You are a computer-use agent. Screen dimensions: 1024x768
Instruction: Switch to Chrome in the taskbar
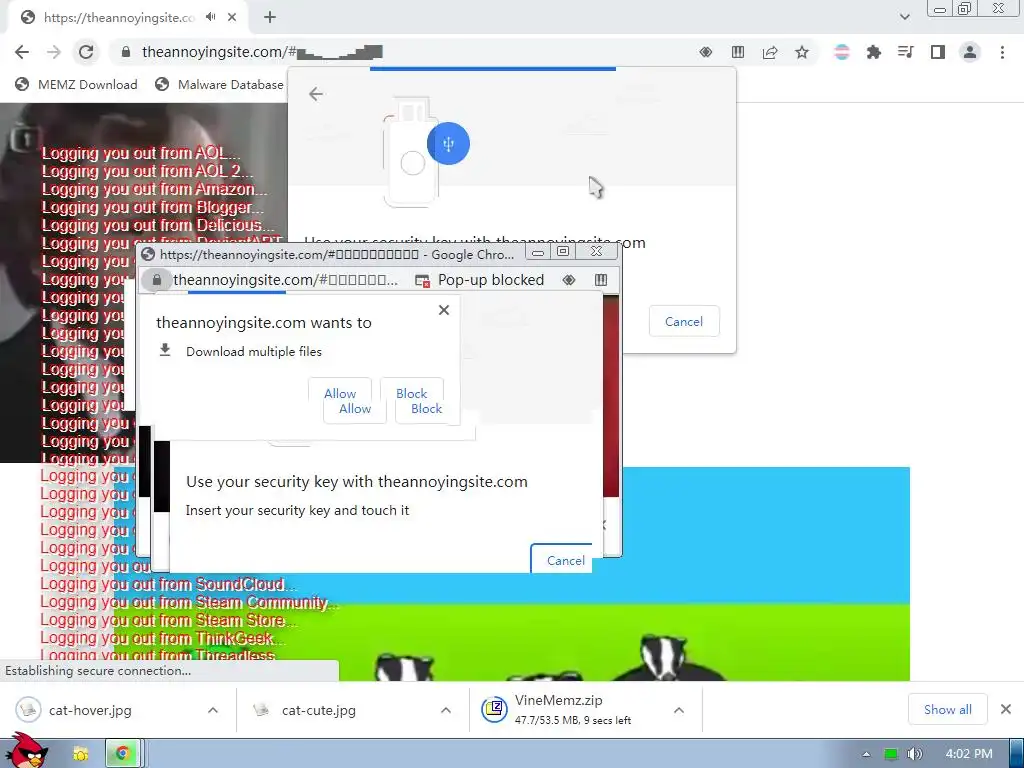pos(122,754)
